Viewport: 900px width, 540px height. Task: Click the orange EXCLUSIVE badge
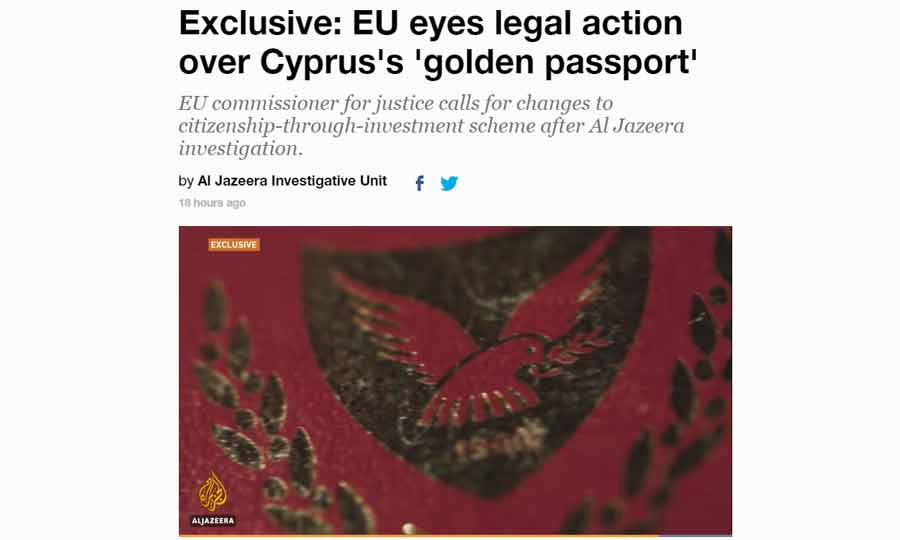click(234, 244)
